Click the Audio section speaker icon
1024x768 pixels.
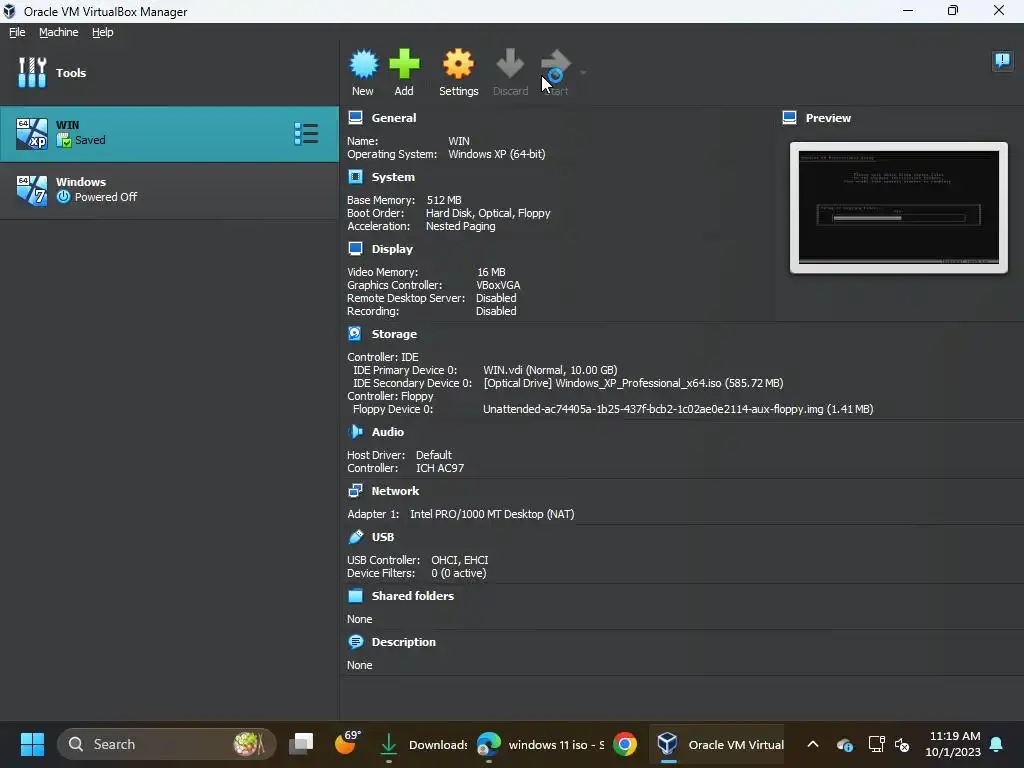pyautogui.click(x=355, y=431)
